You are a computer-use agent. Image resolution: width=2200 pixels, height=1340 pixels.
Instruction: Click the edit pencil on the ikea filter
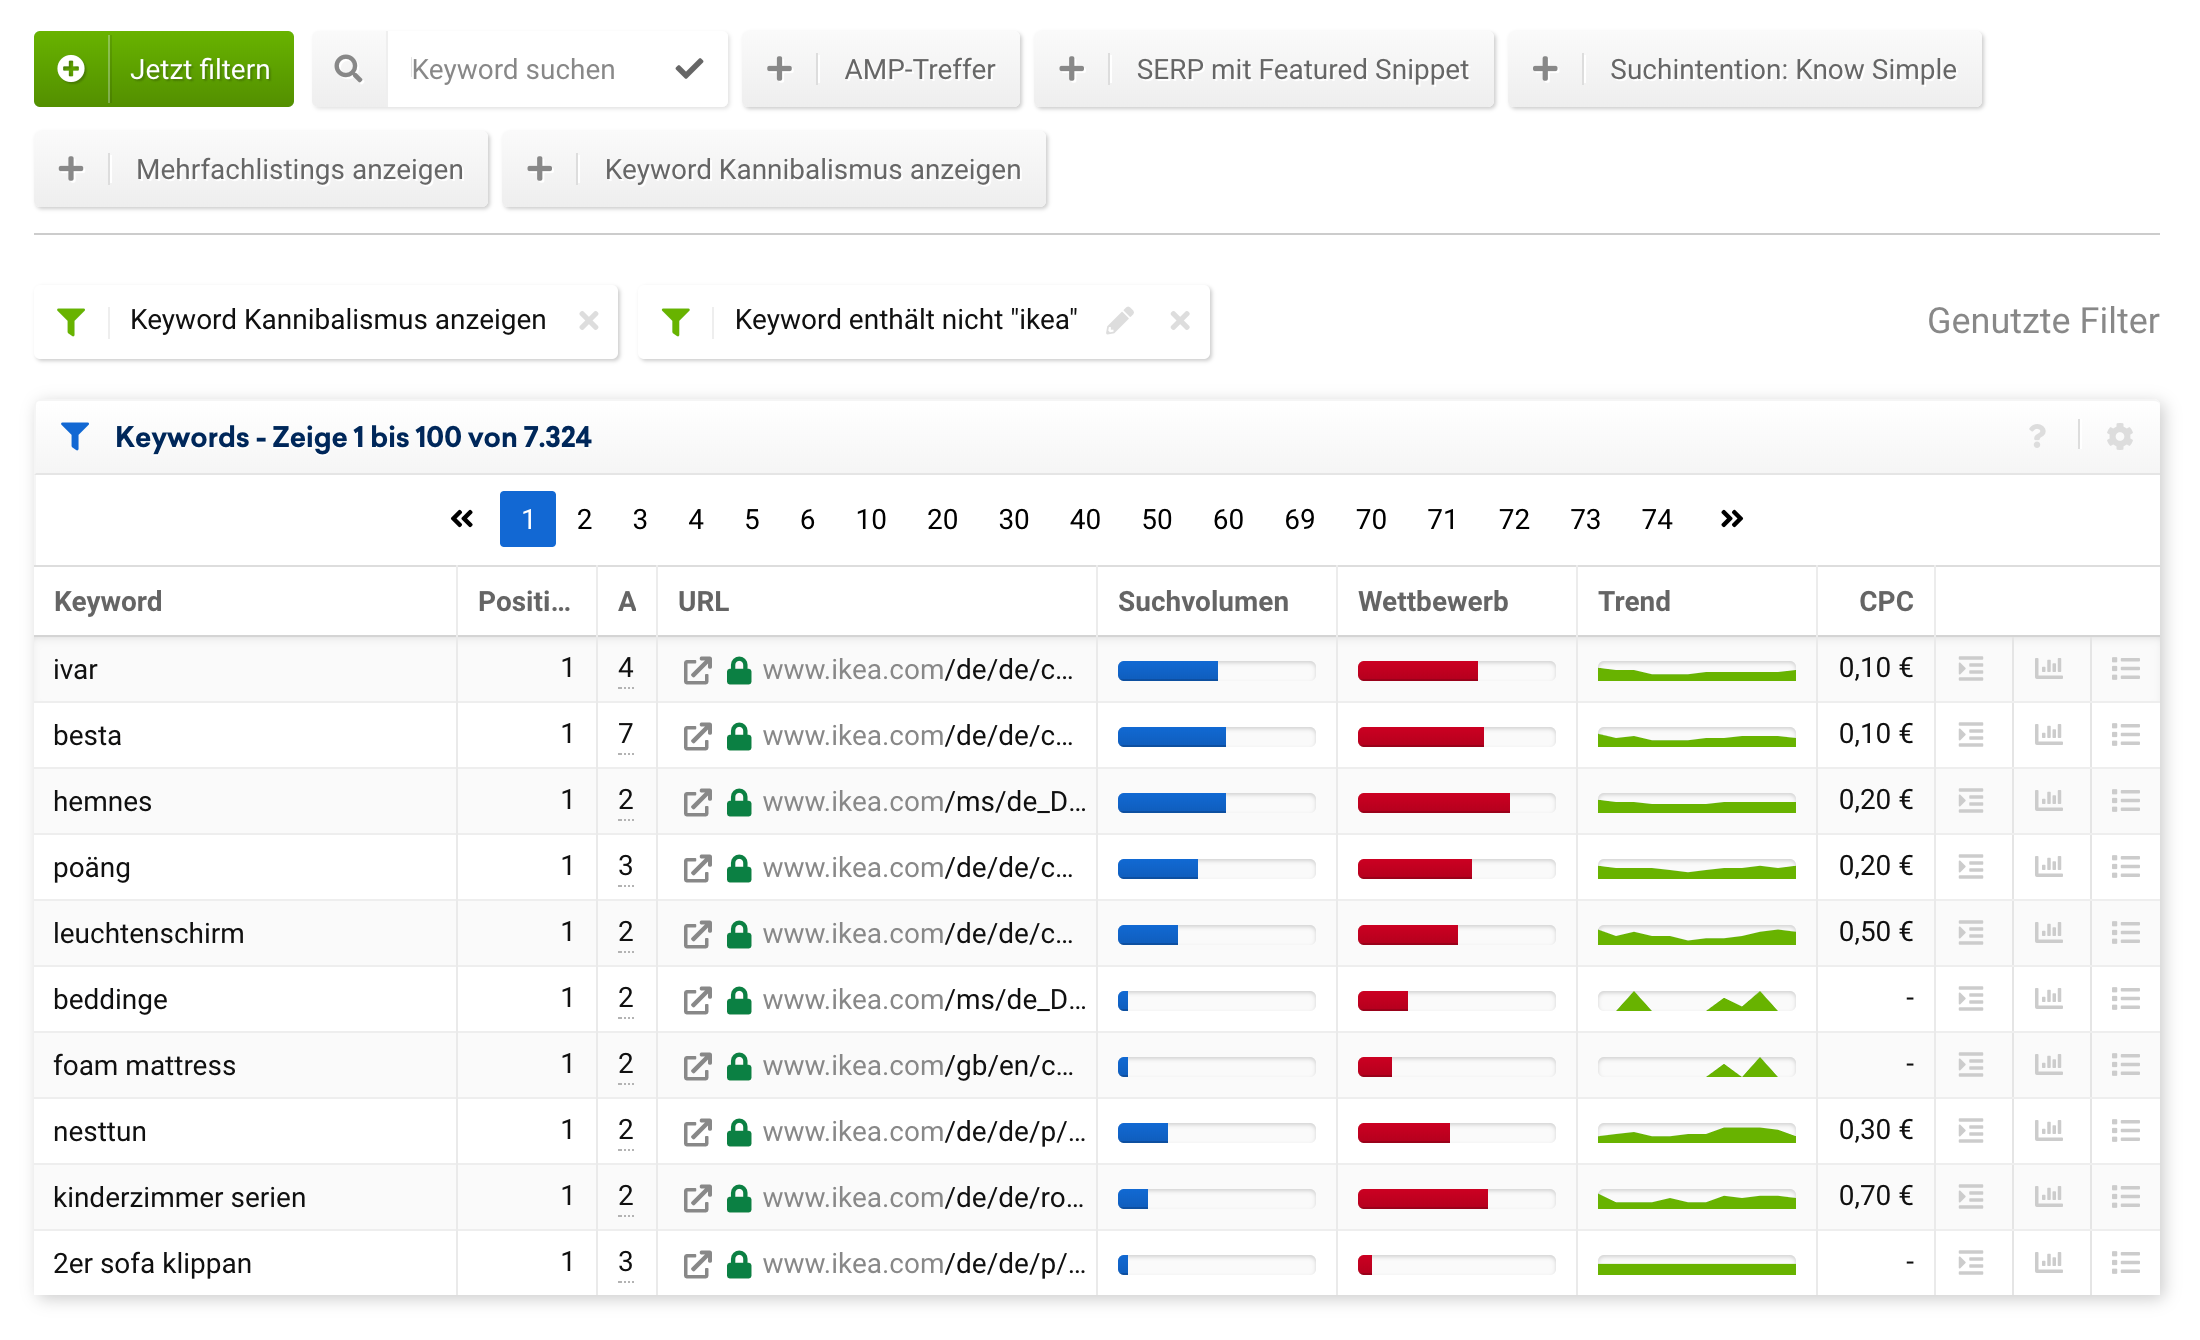coord(1120,320)
